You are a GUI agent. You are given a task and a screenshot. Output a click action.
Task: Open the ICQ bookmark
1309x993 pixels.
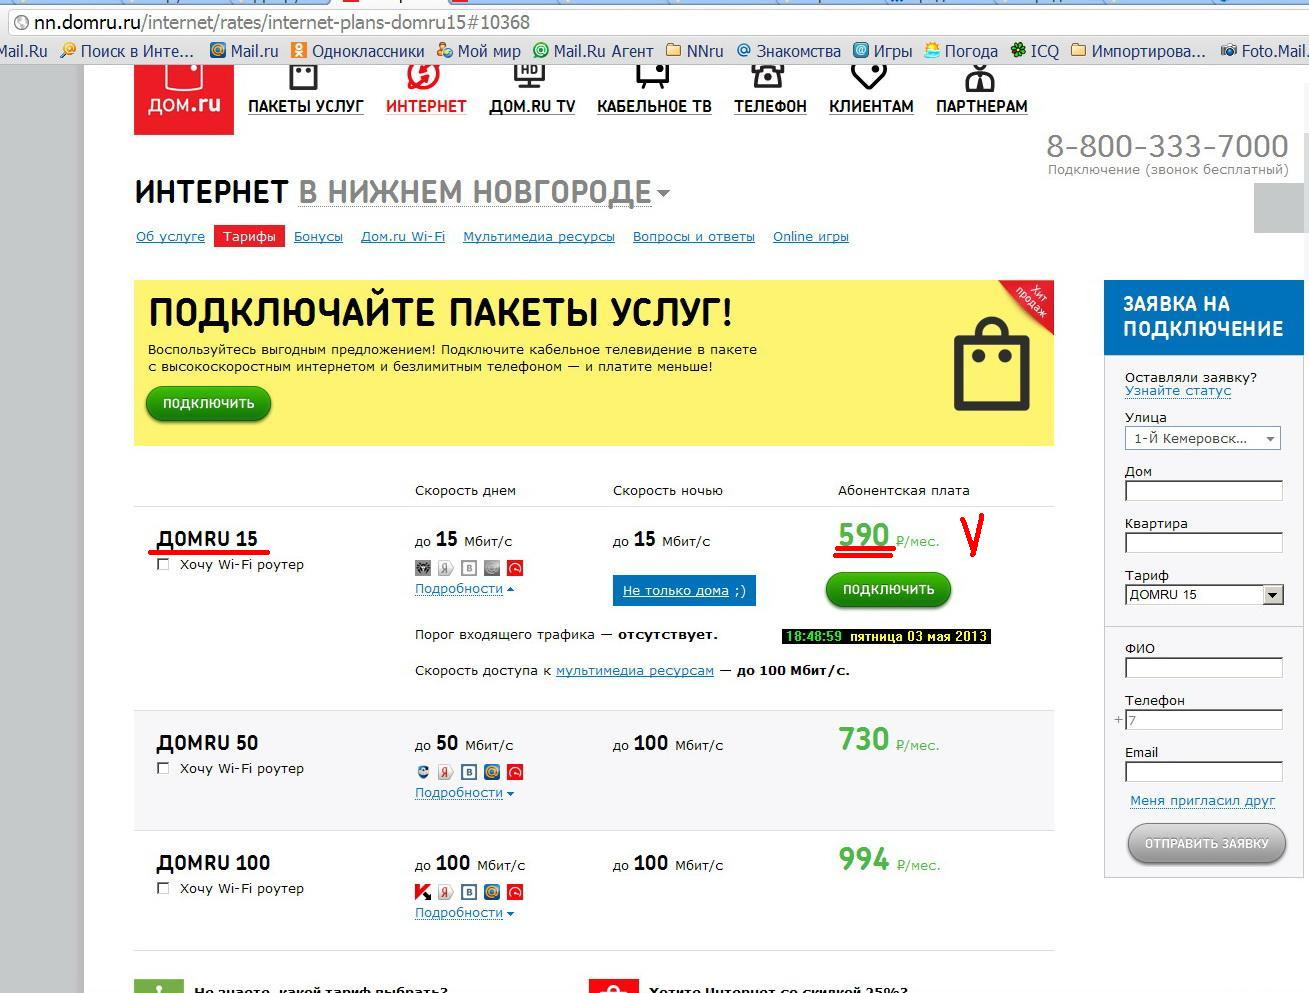point(1034,51)
